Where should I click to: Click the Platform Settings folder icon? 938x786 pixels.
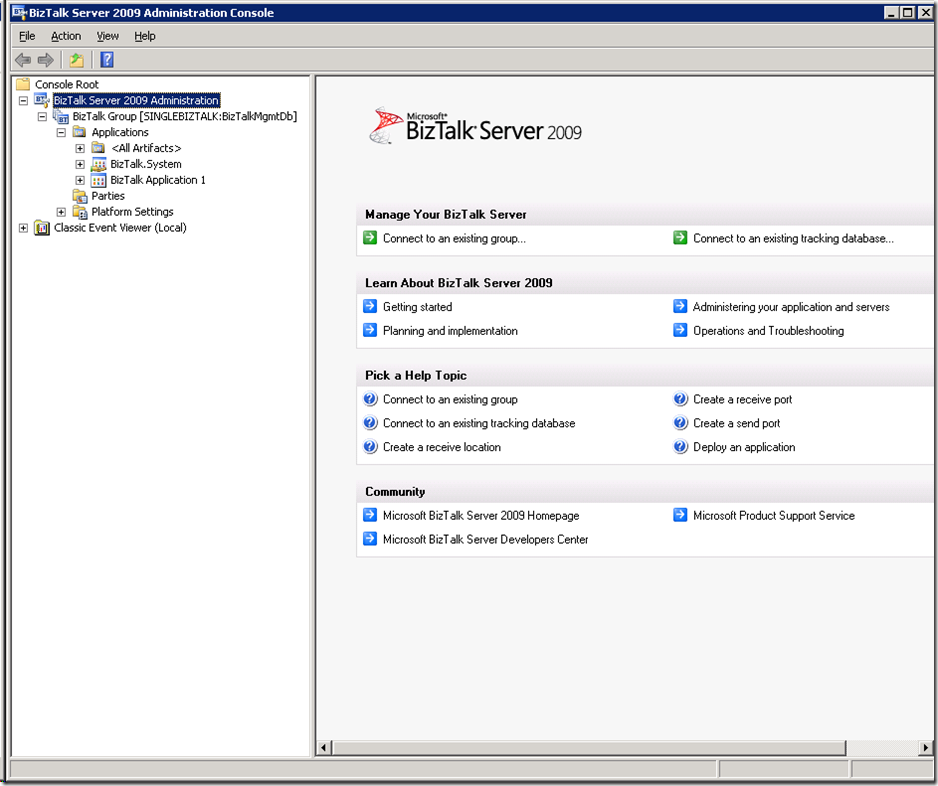(x=80, y=212)
